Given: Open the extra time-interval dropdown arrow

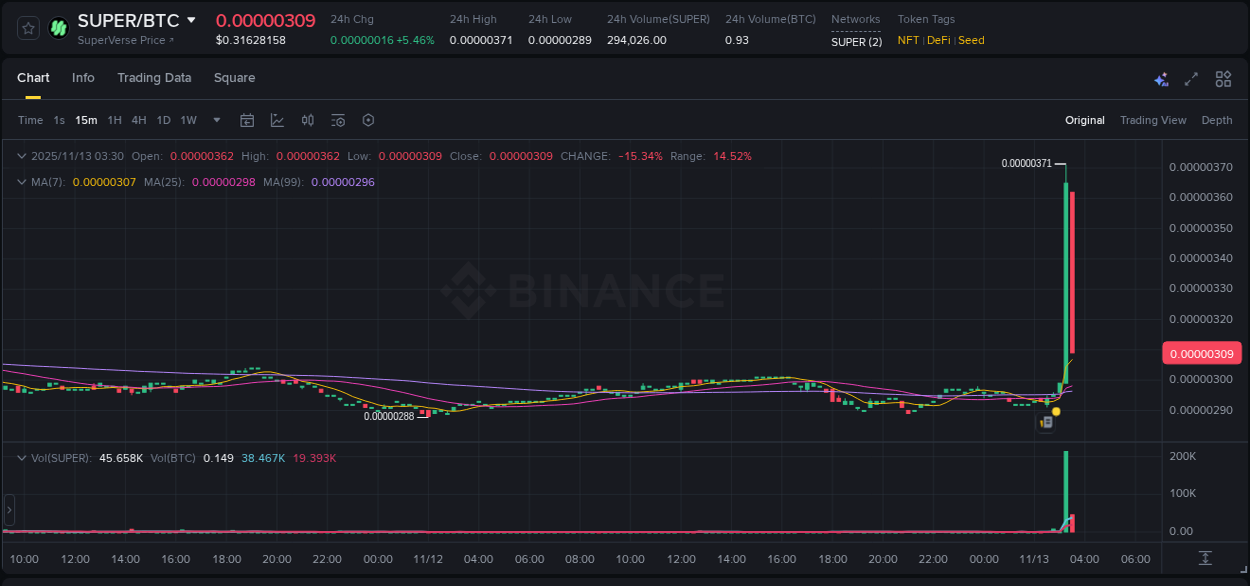Looking at the screenshot, I should pyautogui.click(x=216, y=120).
